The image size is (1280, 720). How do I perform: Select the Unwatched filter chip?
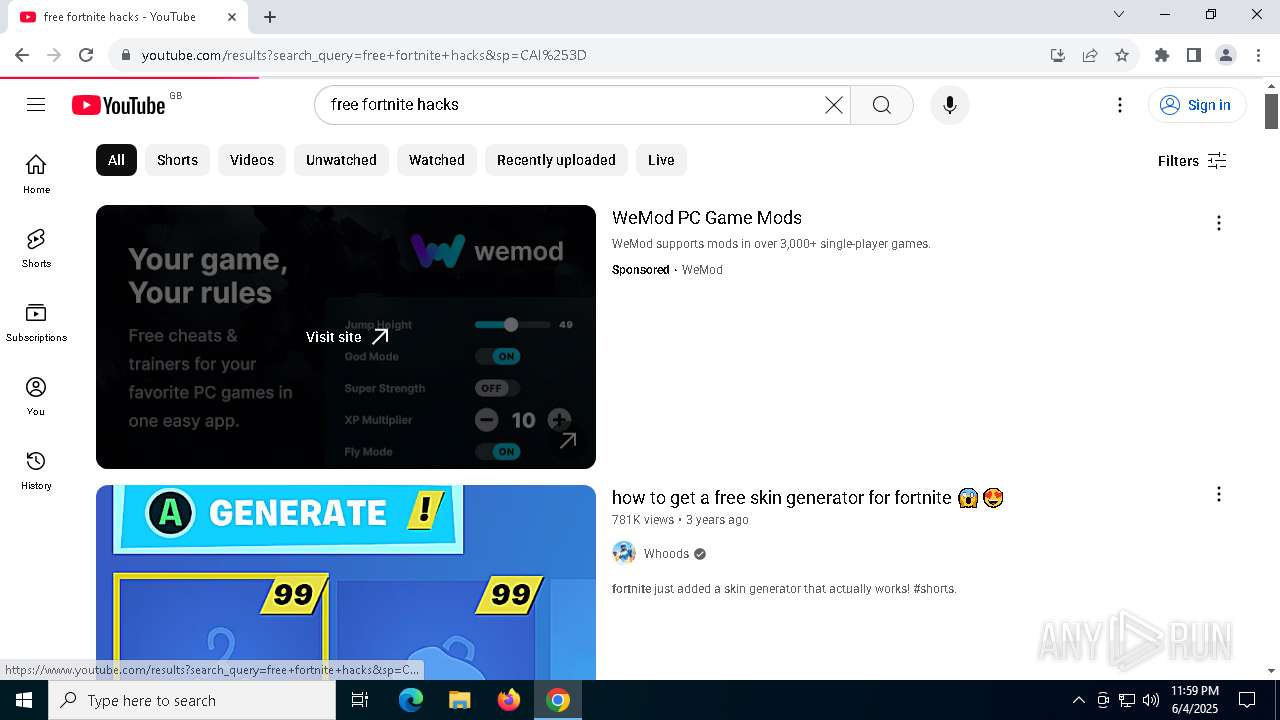[x=341, y=160]
